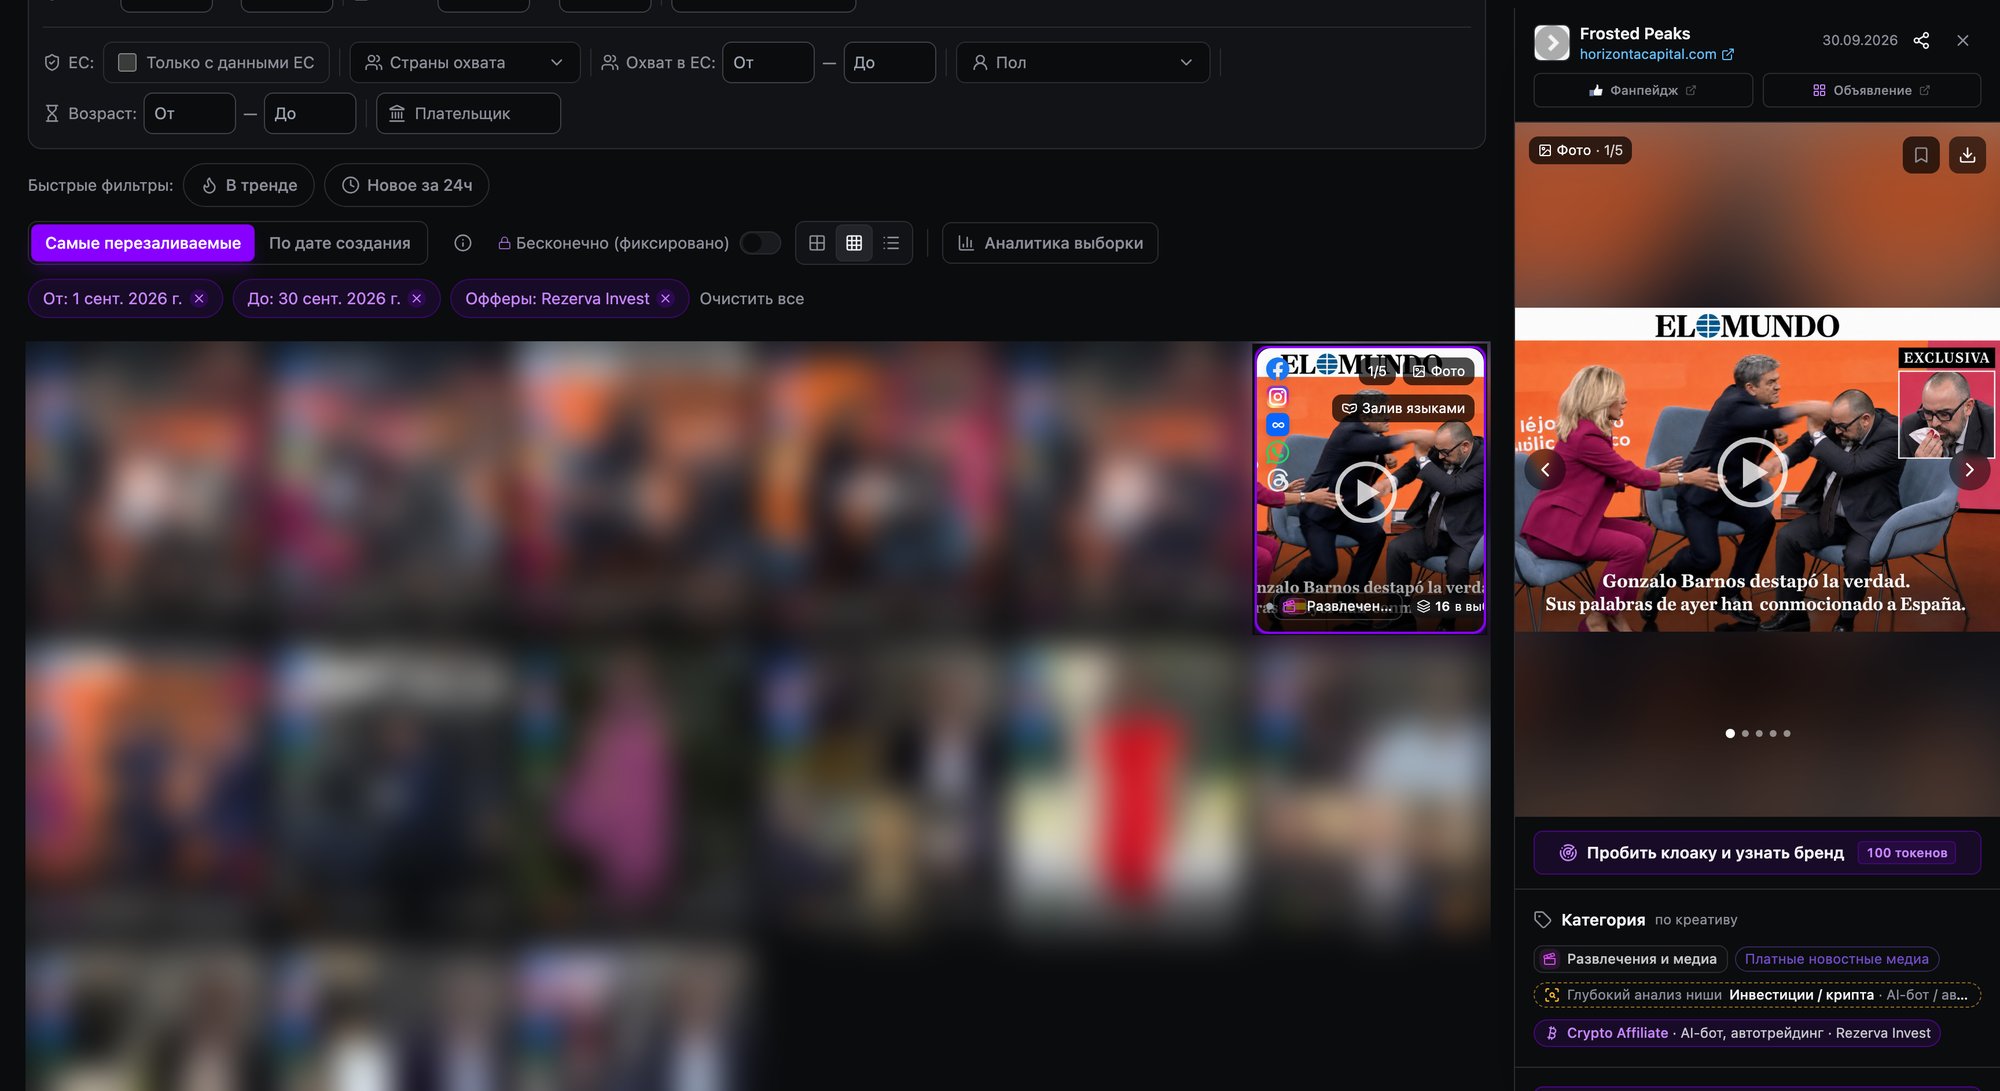
Task: Bookmark the creative with bookmark icon
Action: click(x=1921, y=155)
